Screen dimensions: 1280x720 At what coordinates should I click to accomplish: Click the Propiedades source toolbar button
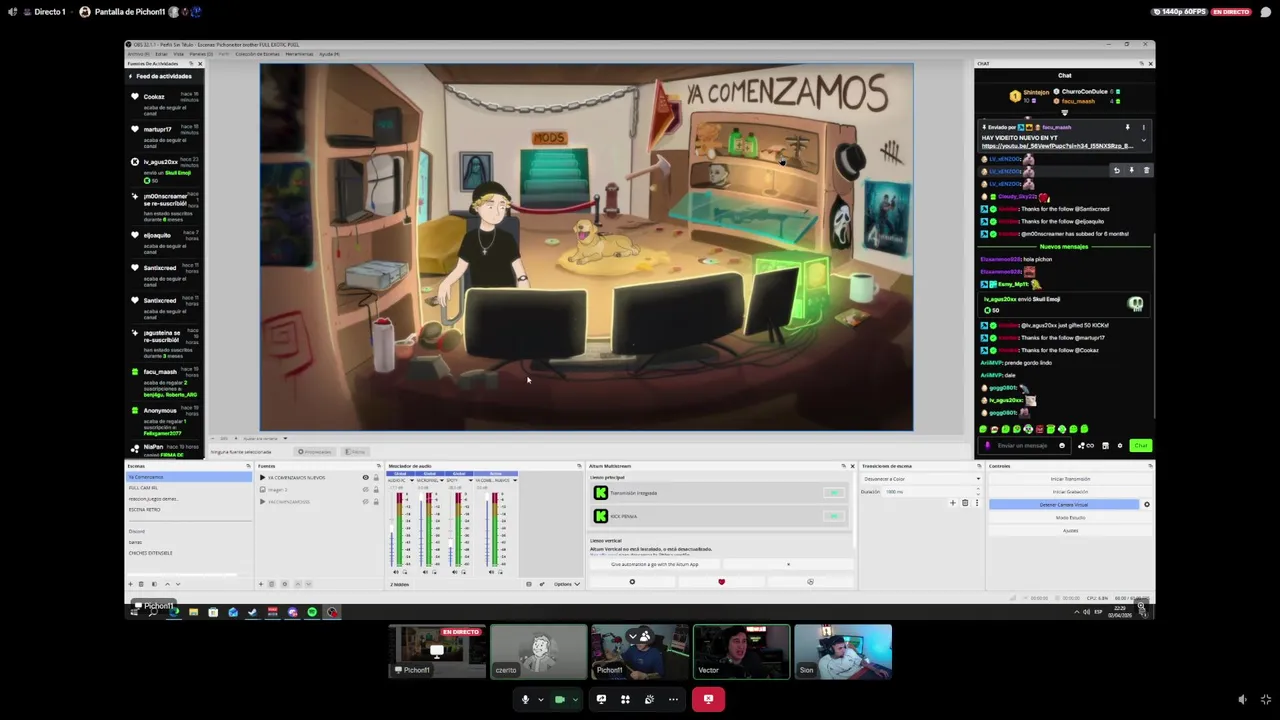[x=316, y=452]
